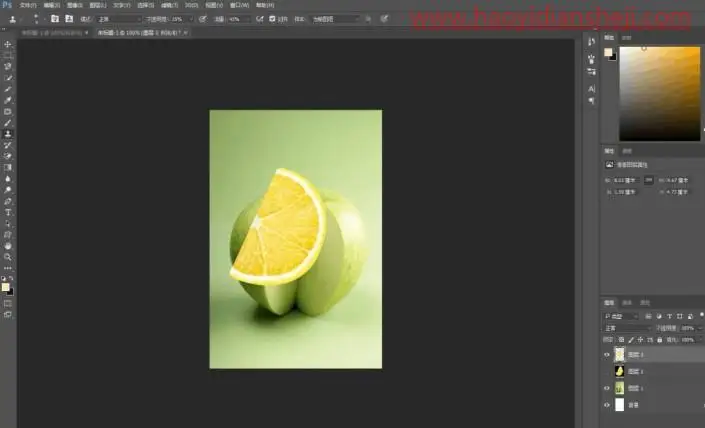Select the Rectangular Marquee tool
Screen dimensions: 705x428
pos(8,55)
